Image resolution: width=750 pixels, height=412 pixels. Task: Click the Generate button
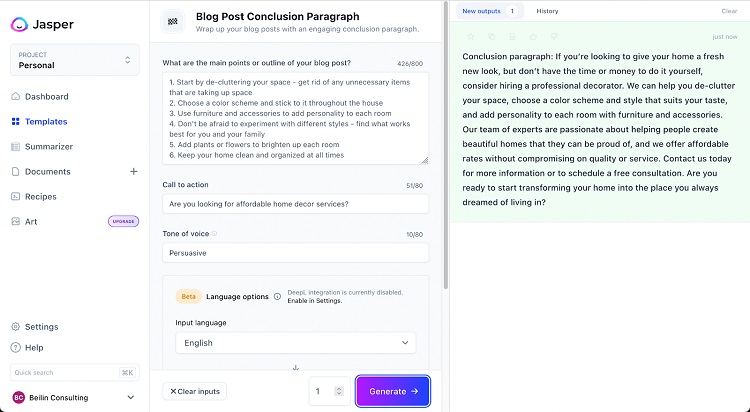click(393, 391)
